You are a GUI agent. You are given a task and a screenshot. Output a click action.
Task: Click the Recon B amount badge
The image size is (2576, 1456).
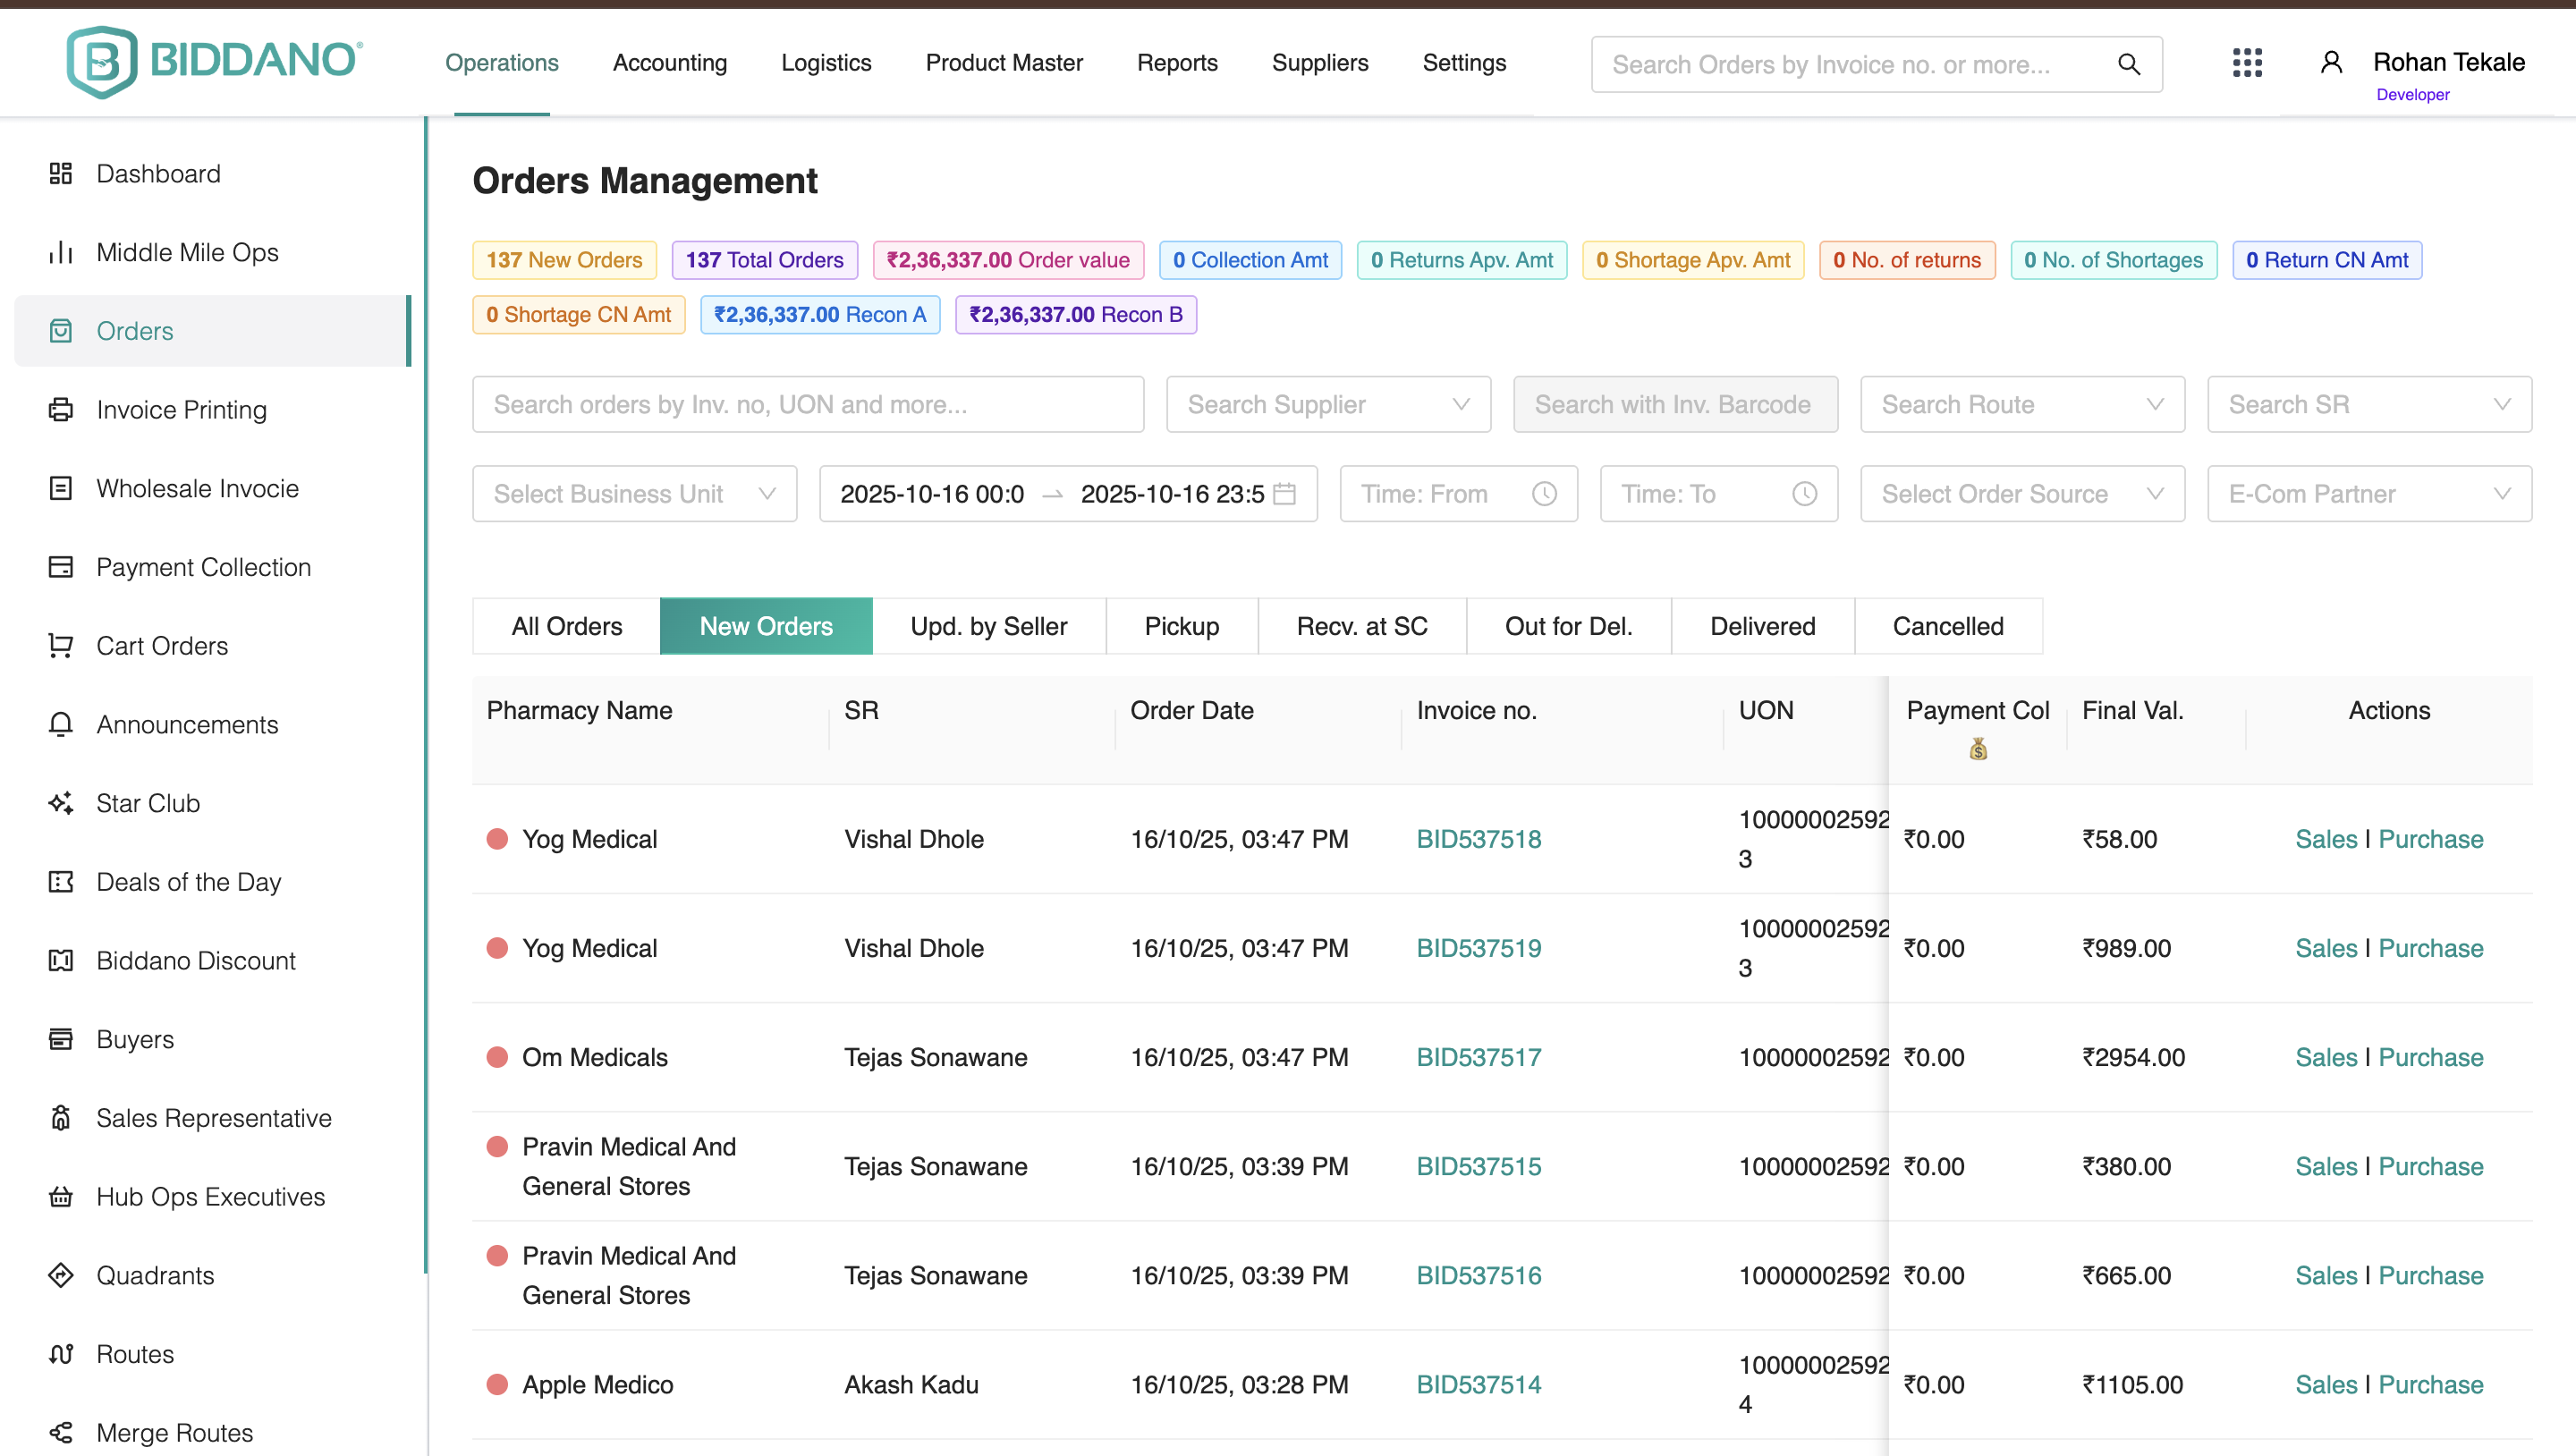[x=1076, y=315]
